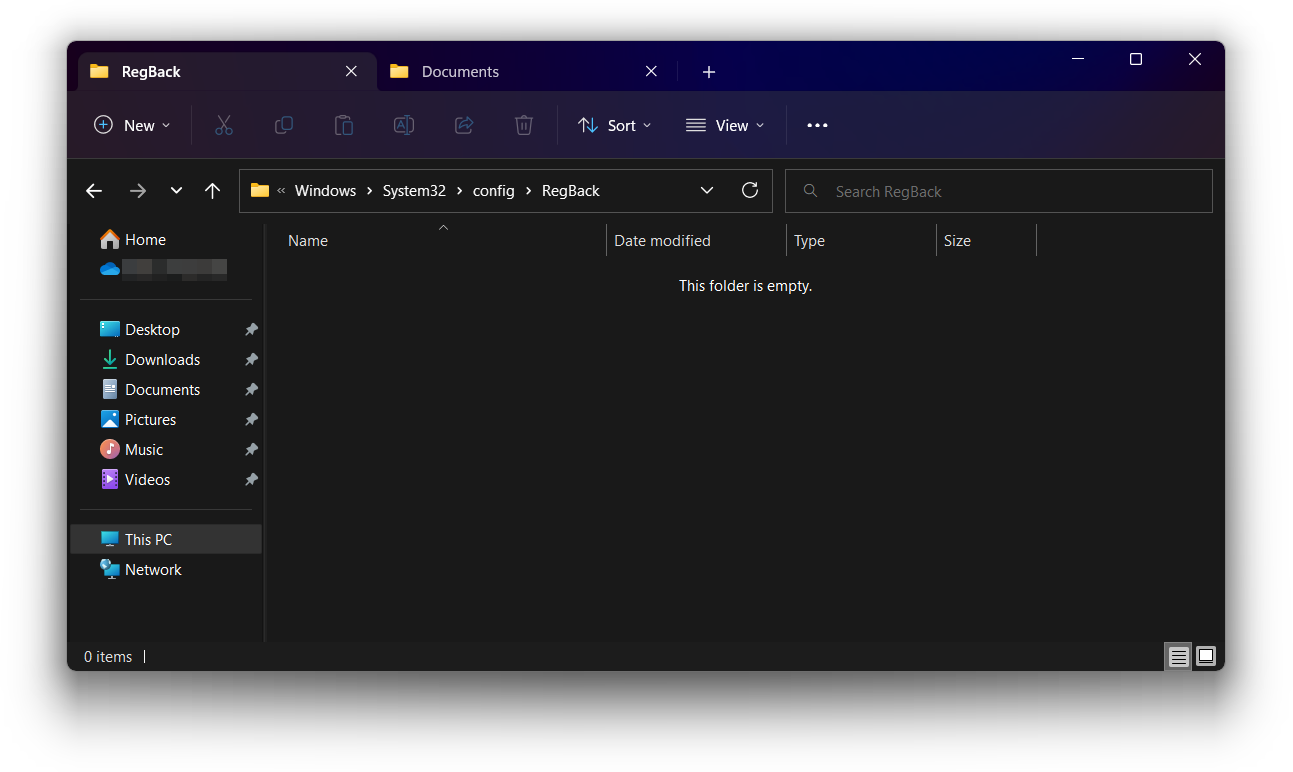This screenshot has height=772, width=1293.
Task: Click the Paste clipboard icon
Action: click(344, 125)
